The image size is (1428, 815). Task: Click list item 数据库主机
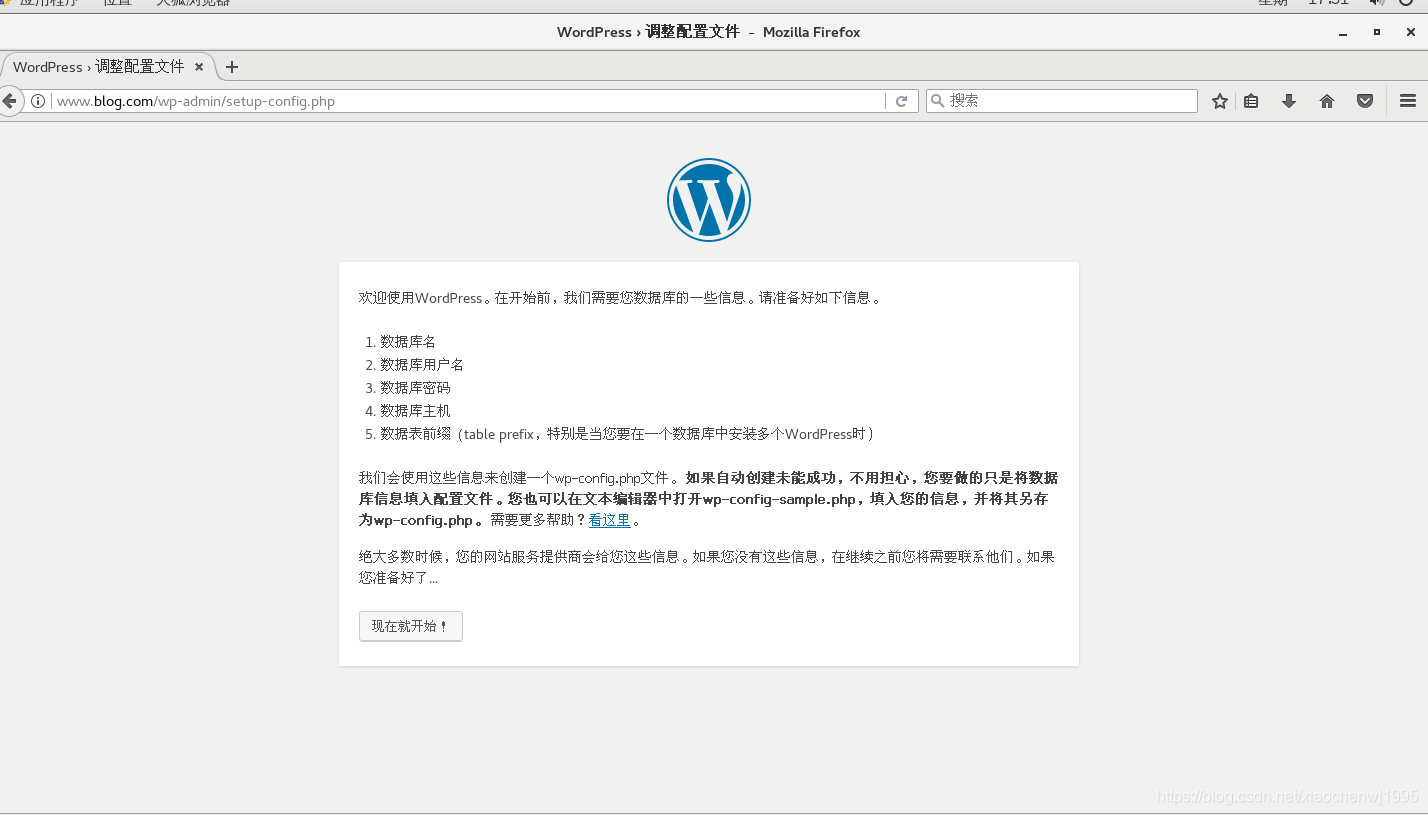click(415, 411)
